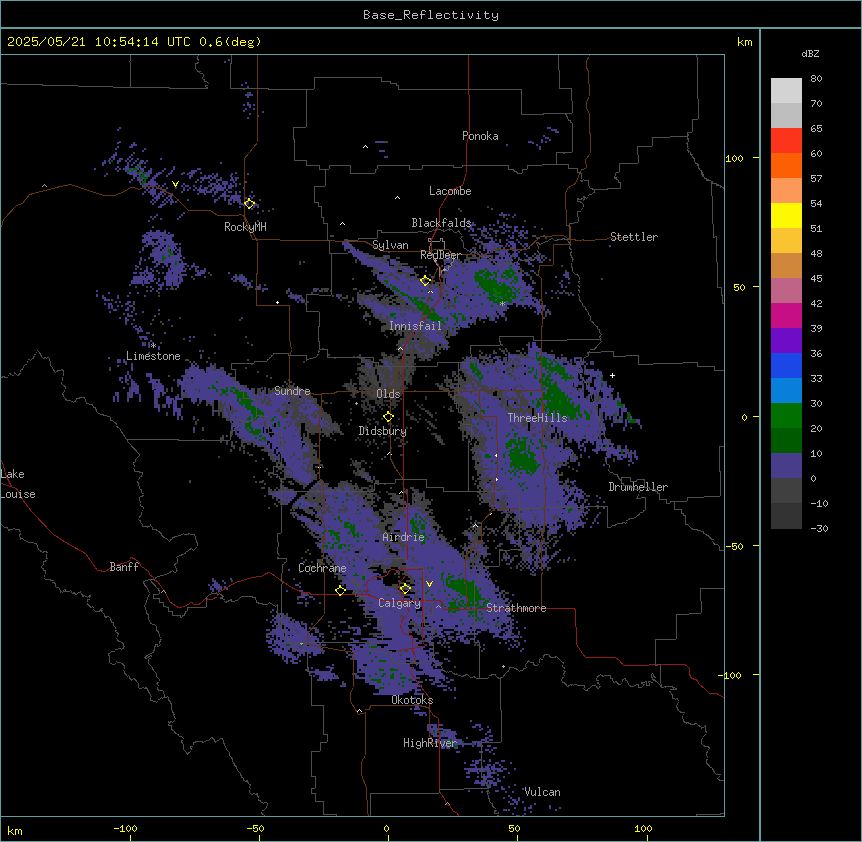The image size is (862, 842).
Task: Click the white plus marker north of Drumheller
Action: tap(612, 375)
